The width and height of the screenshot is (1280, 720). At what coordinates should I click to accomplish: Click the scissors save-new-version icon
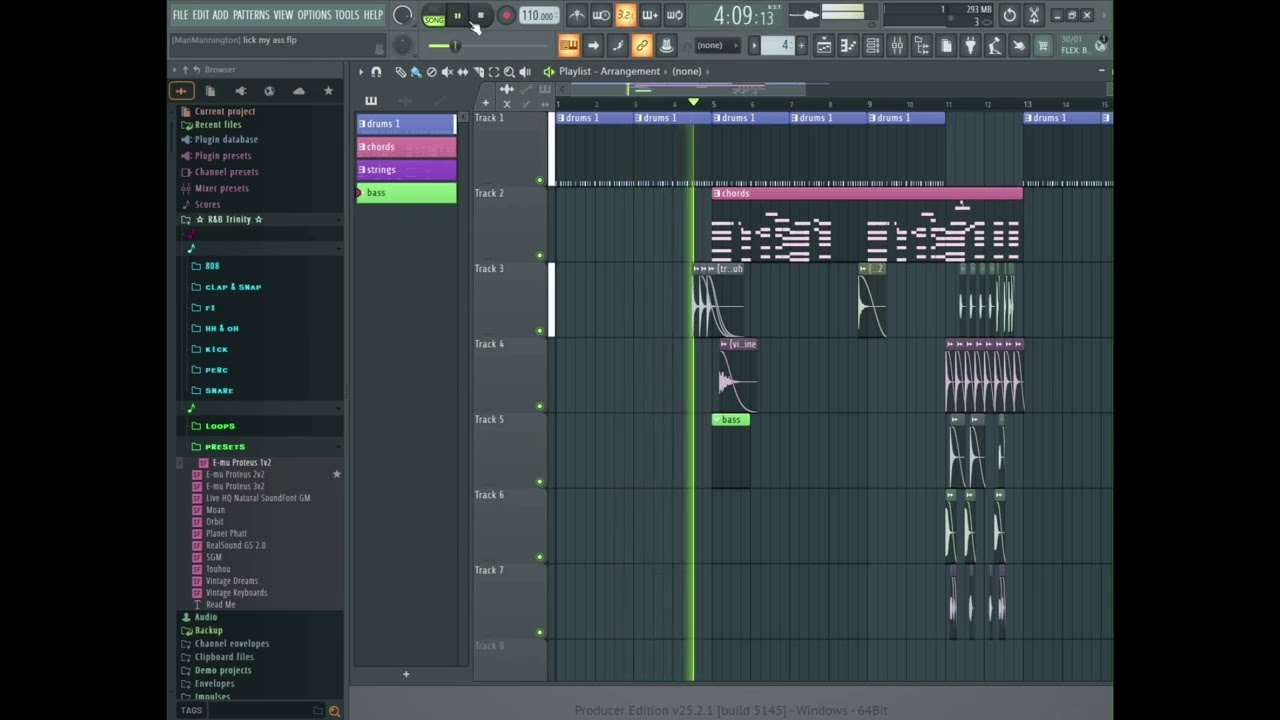1034,15
